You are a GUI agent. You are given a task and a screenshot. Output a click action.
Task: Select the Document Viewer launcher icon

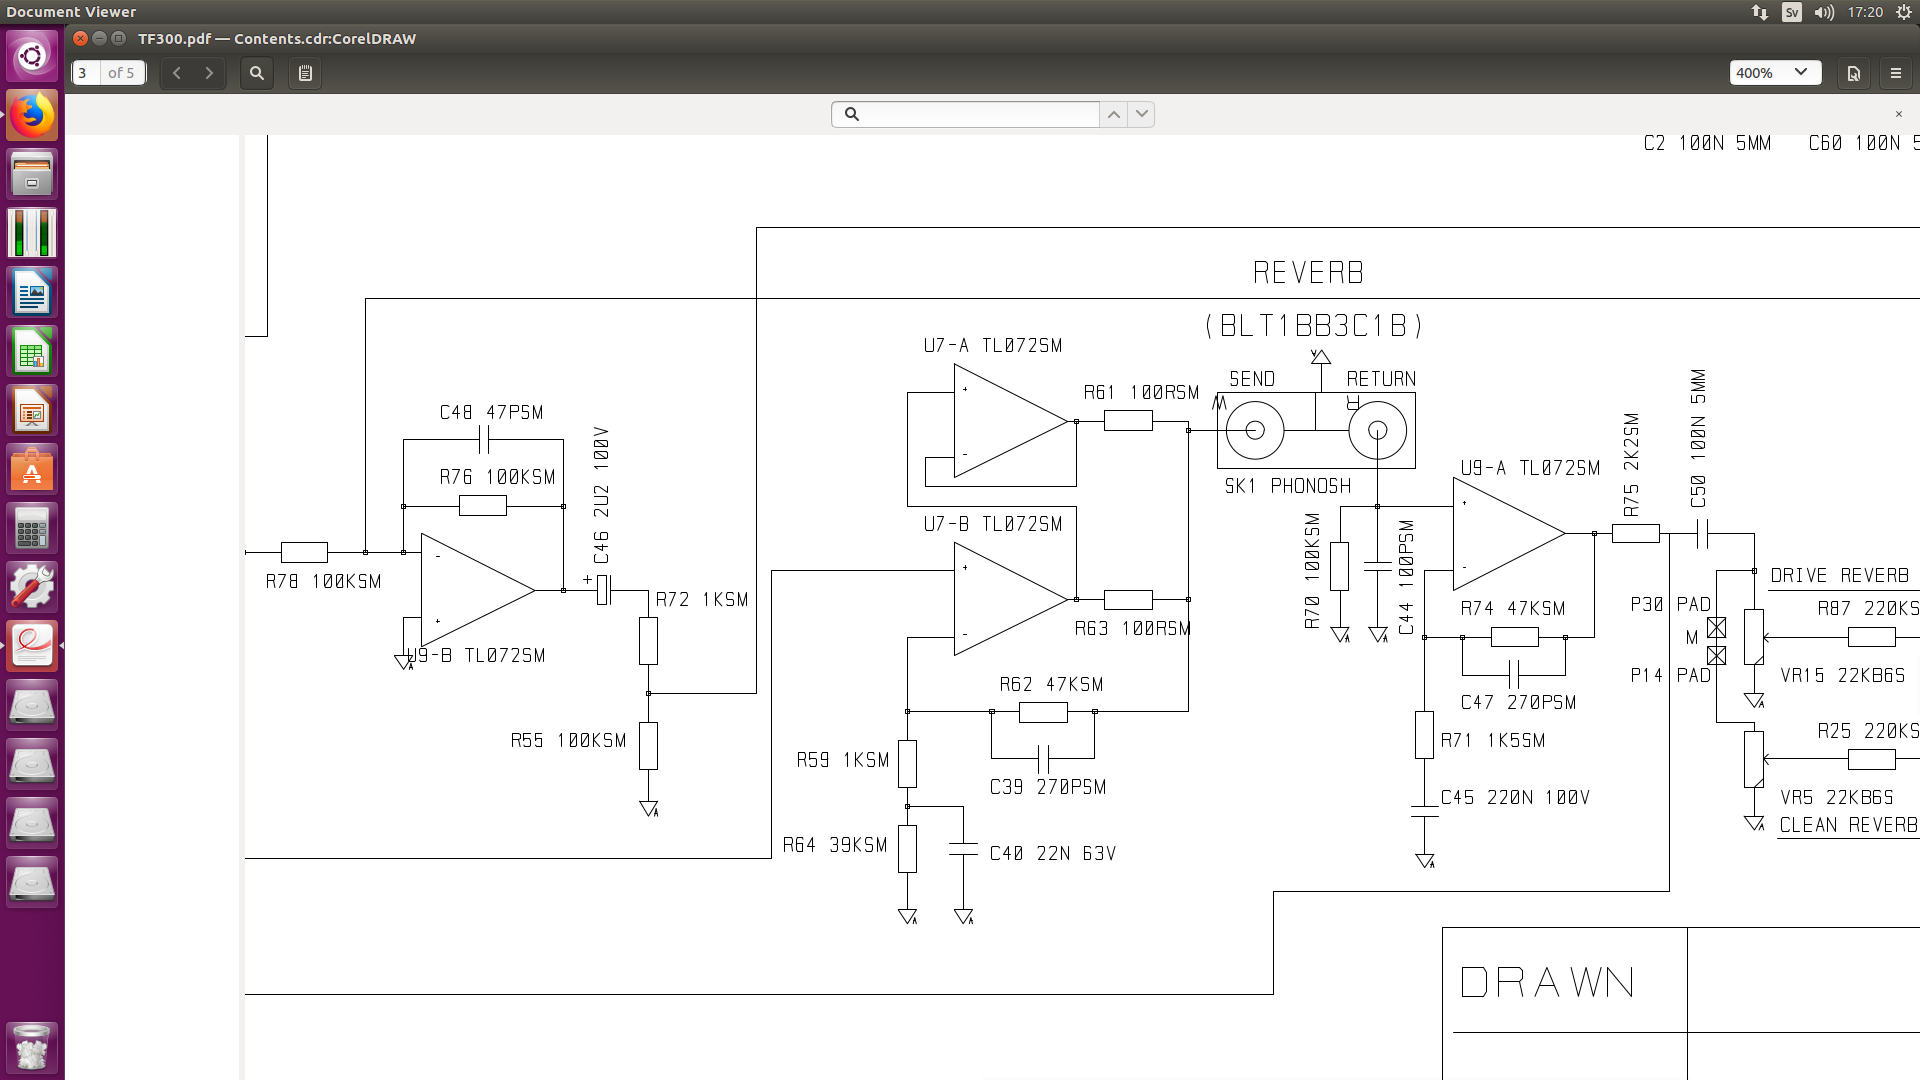(x=32, y=647)
